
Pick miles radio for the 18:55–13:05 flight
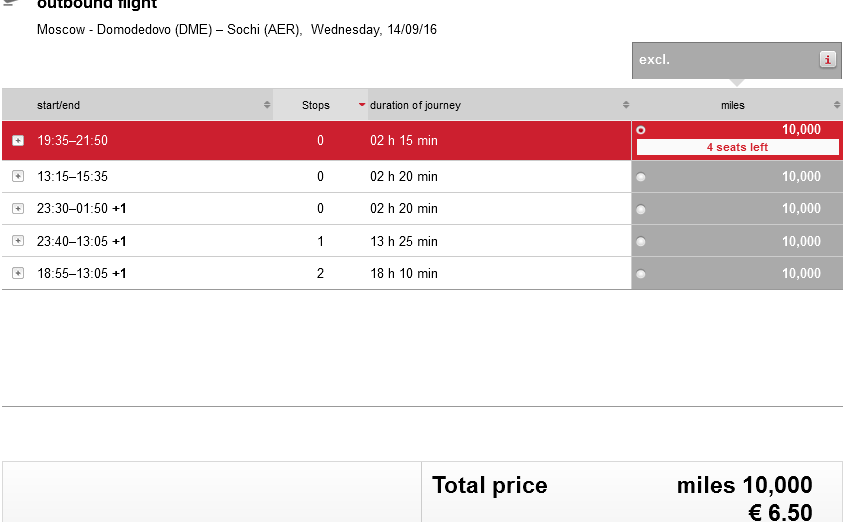641,274
